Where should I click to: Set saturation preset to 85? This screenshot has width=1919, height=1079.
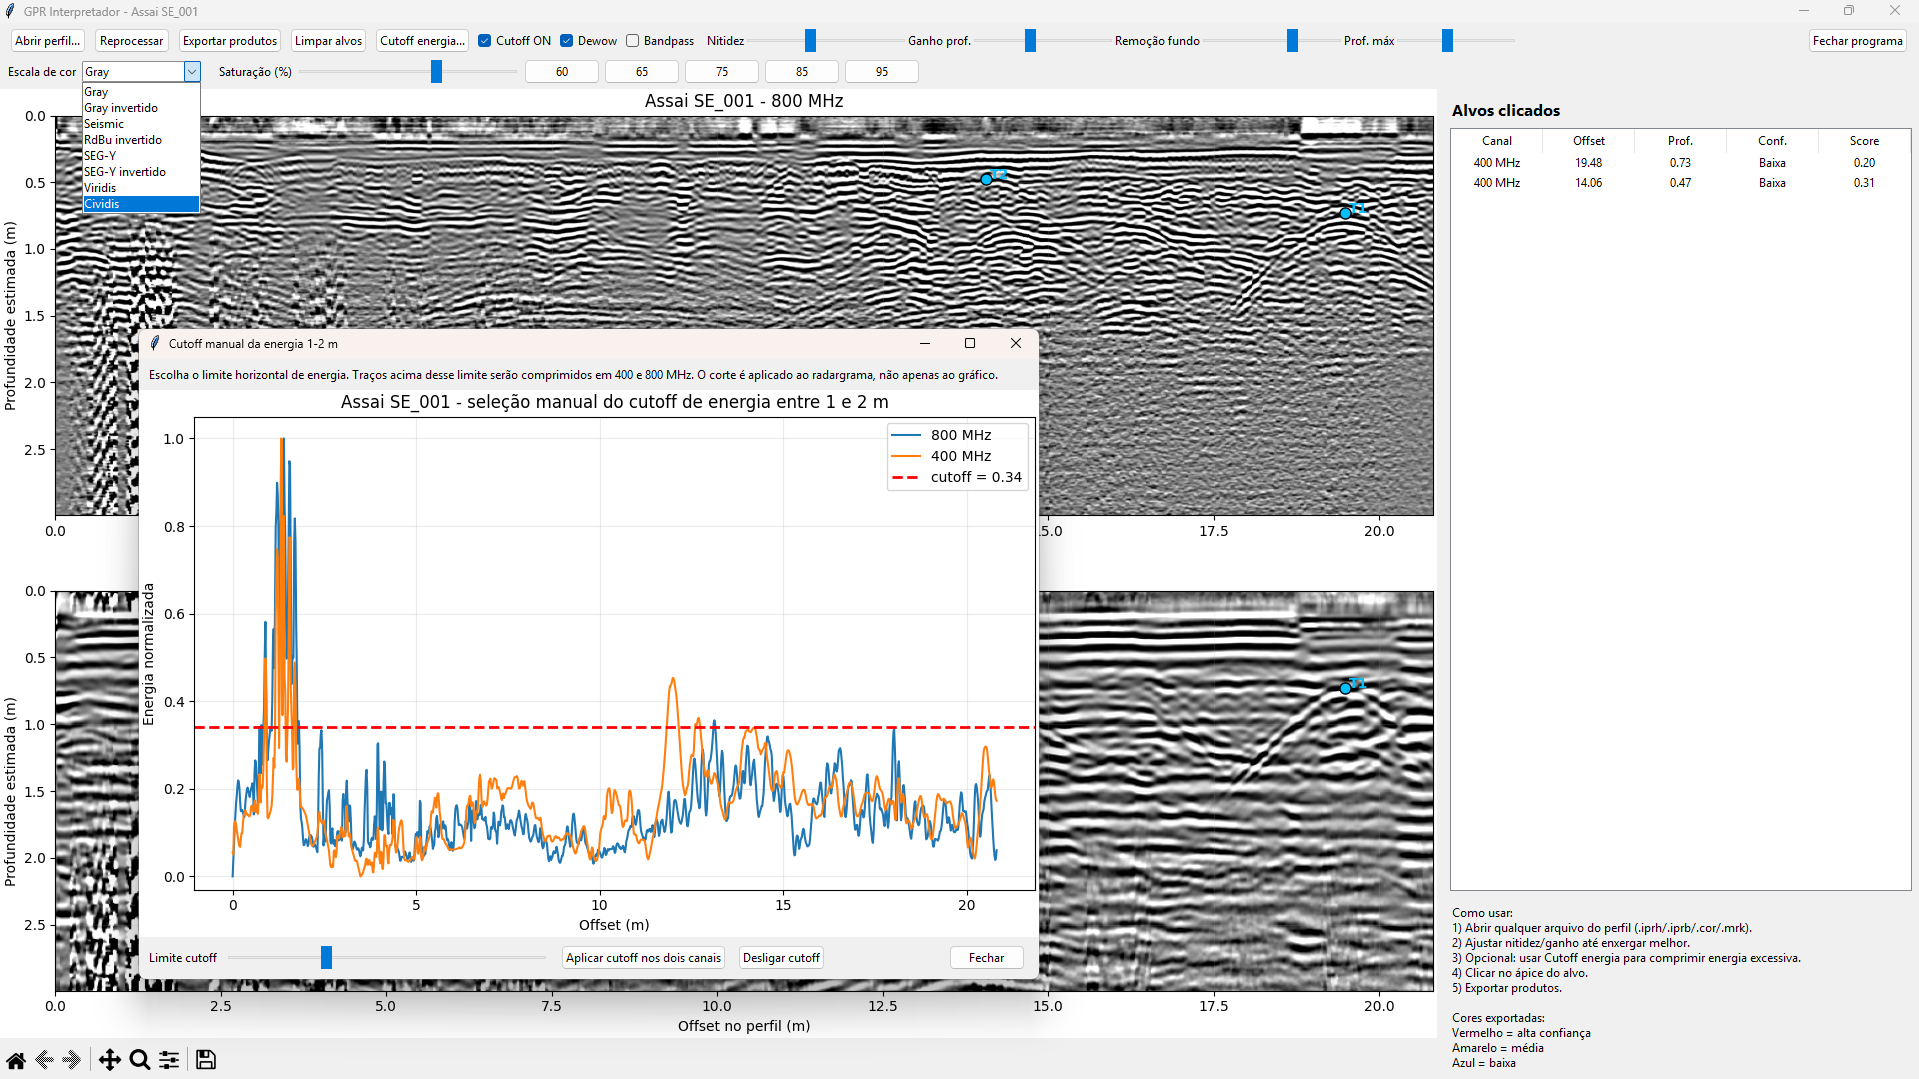tap(802, 72)
